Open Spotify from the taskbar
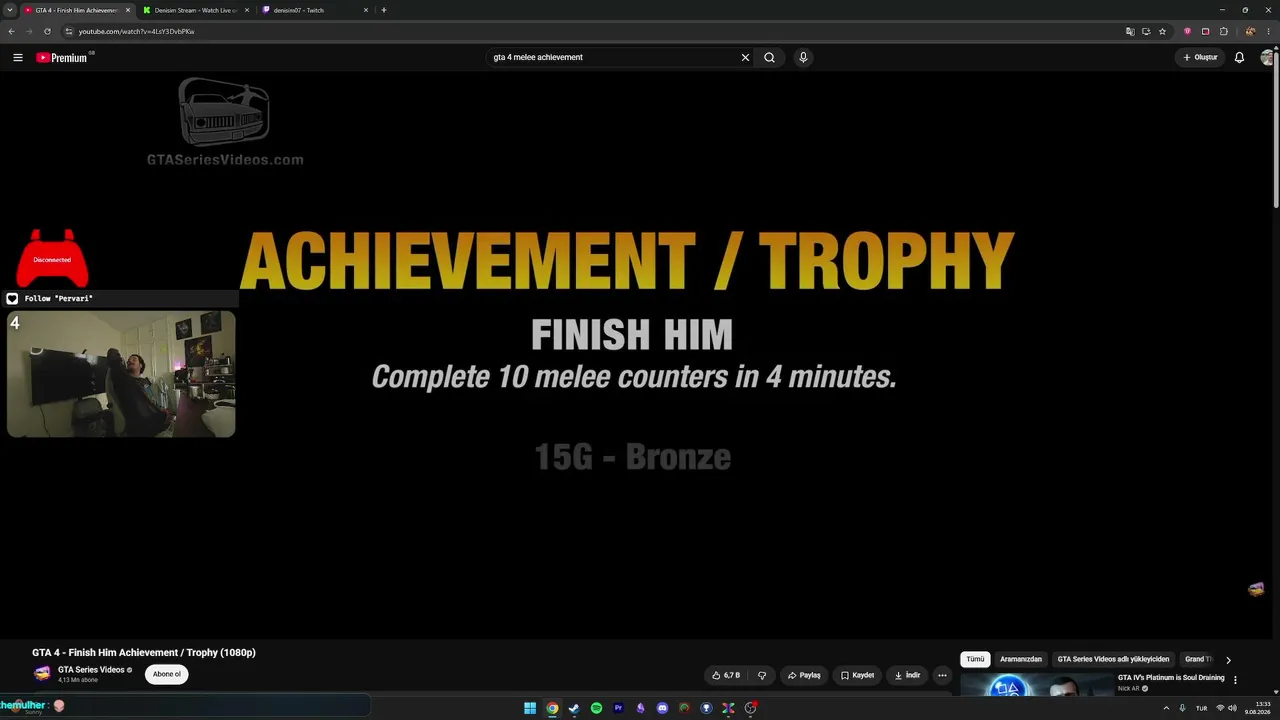The width and height of the screenshot is (1280, 720). pyautogui.click(x=596, y=708)
